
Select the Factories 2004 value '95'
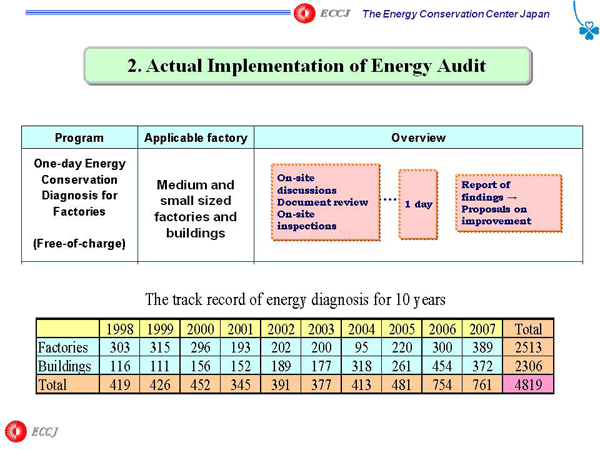click(x=362, y=347)
